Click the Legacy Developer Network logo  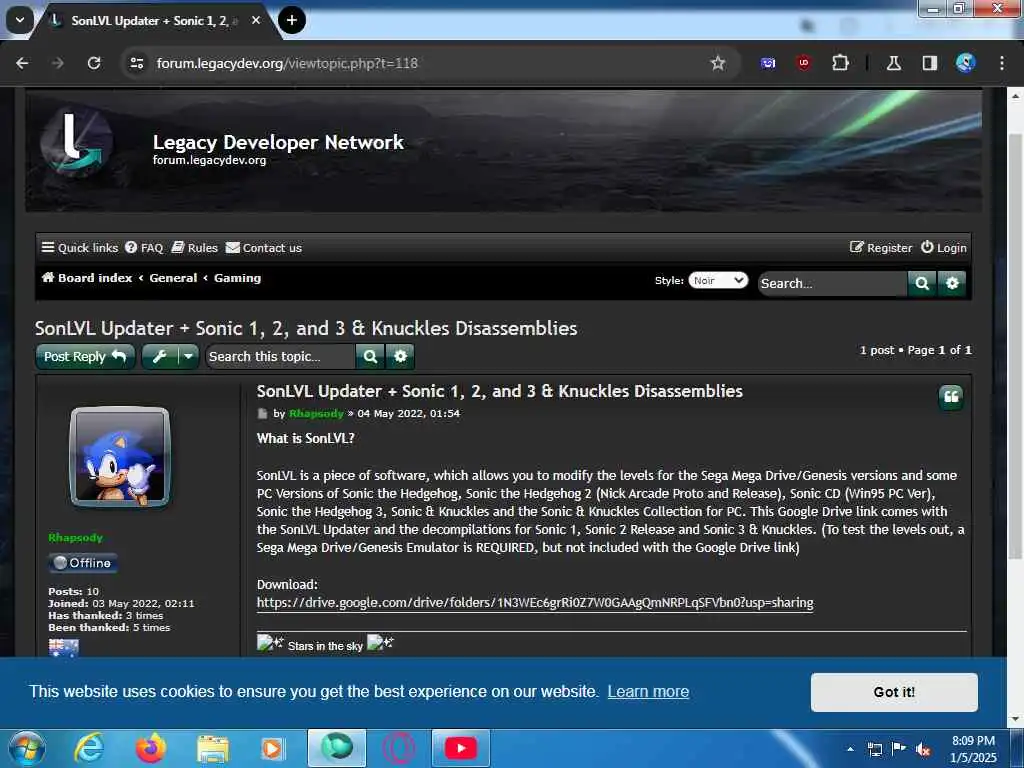76,144
